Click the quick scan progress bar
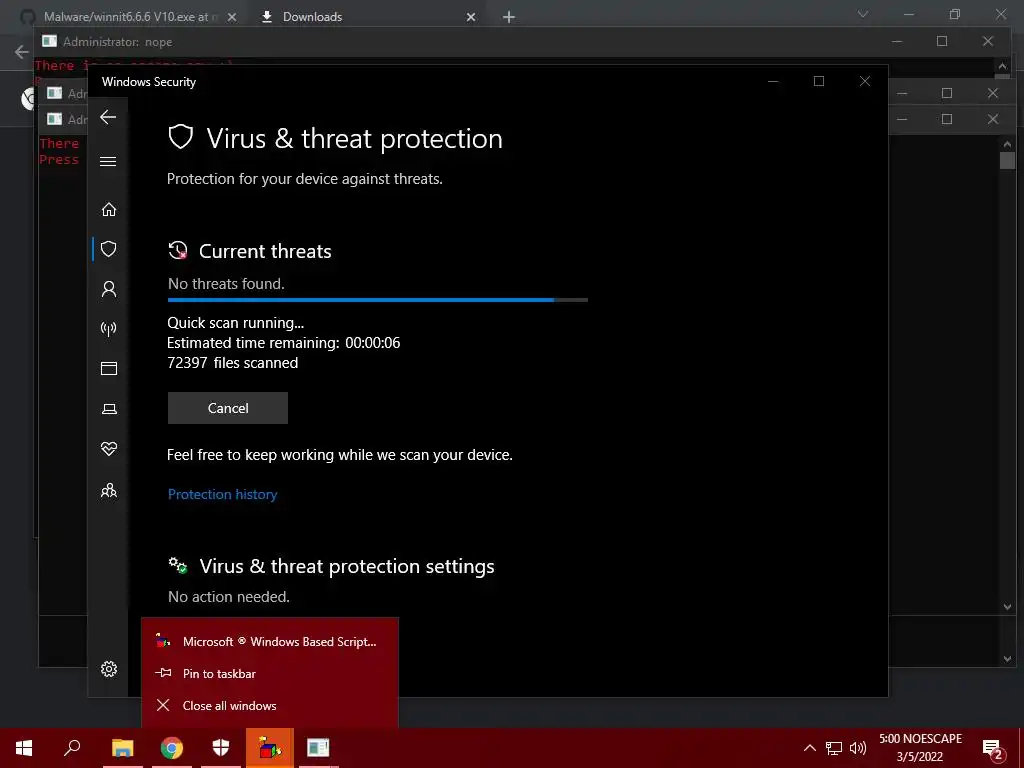The image size is (1024, 768). [377, 300]
